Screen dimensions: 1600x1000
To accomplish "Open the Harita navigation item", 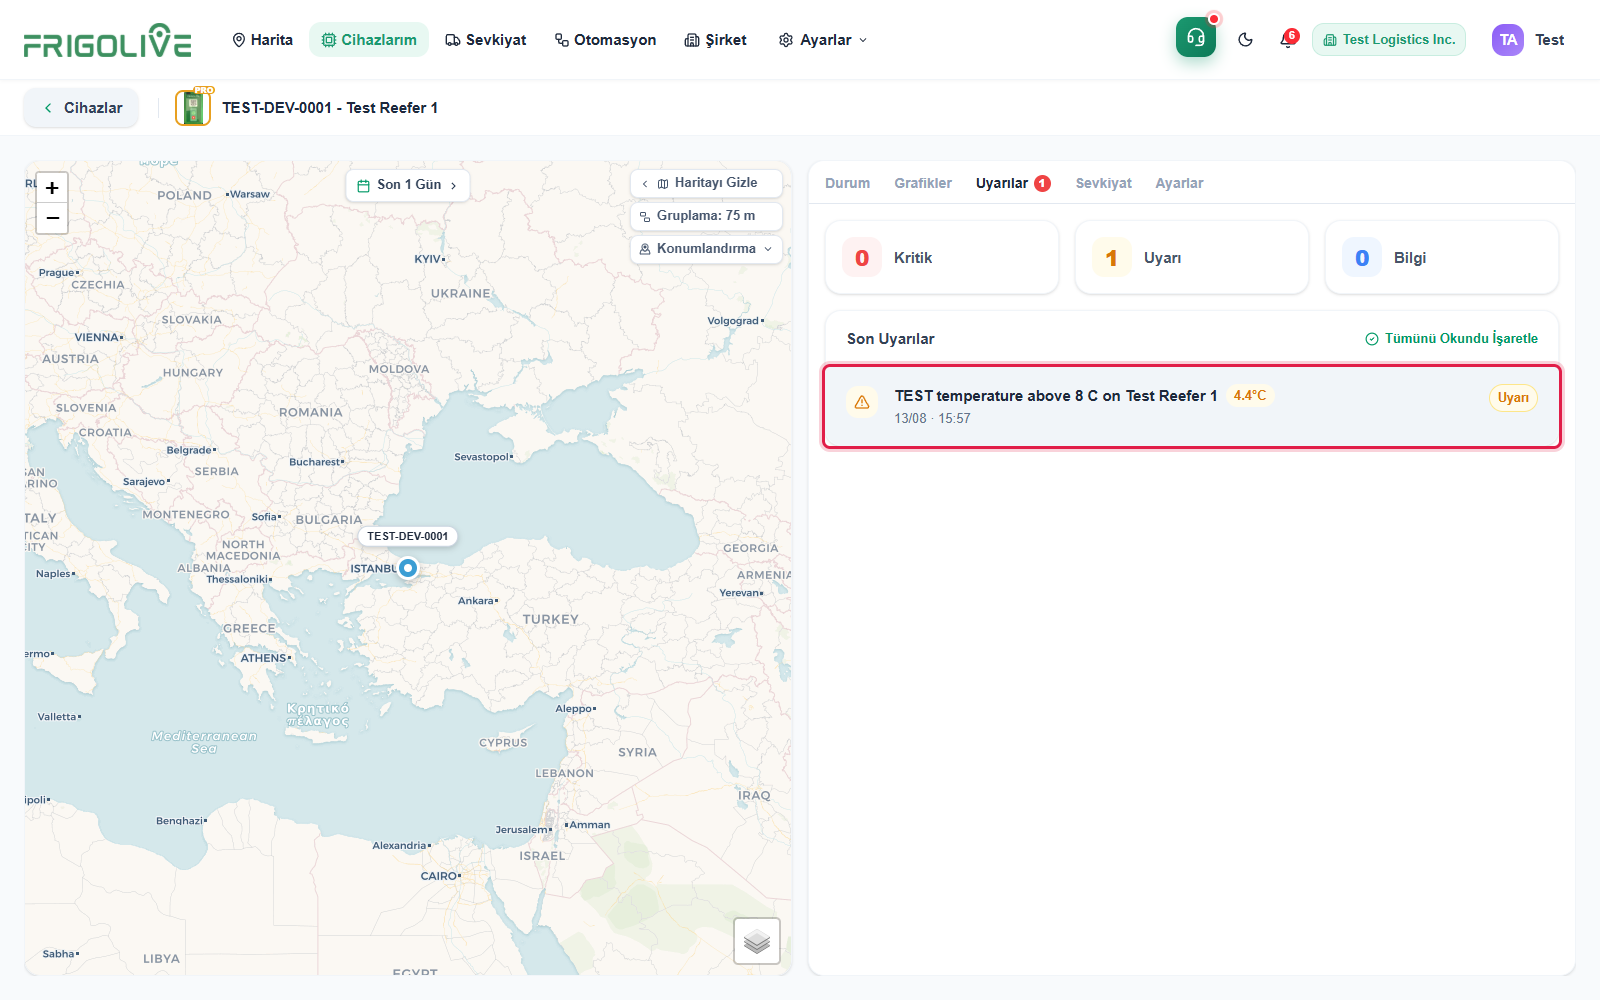I will pyautogui.click(x=262, y=40).
